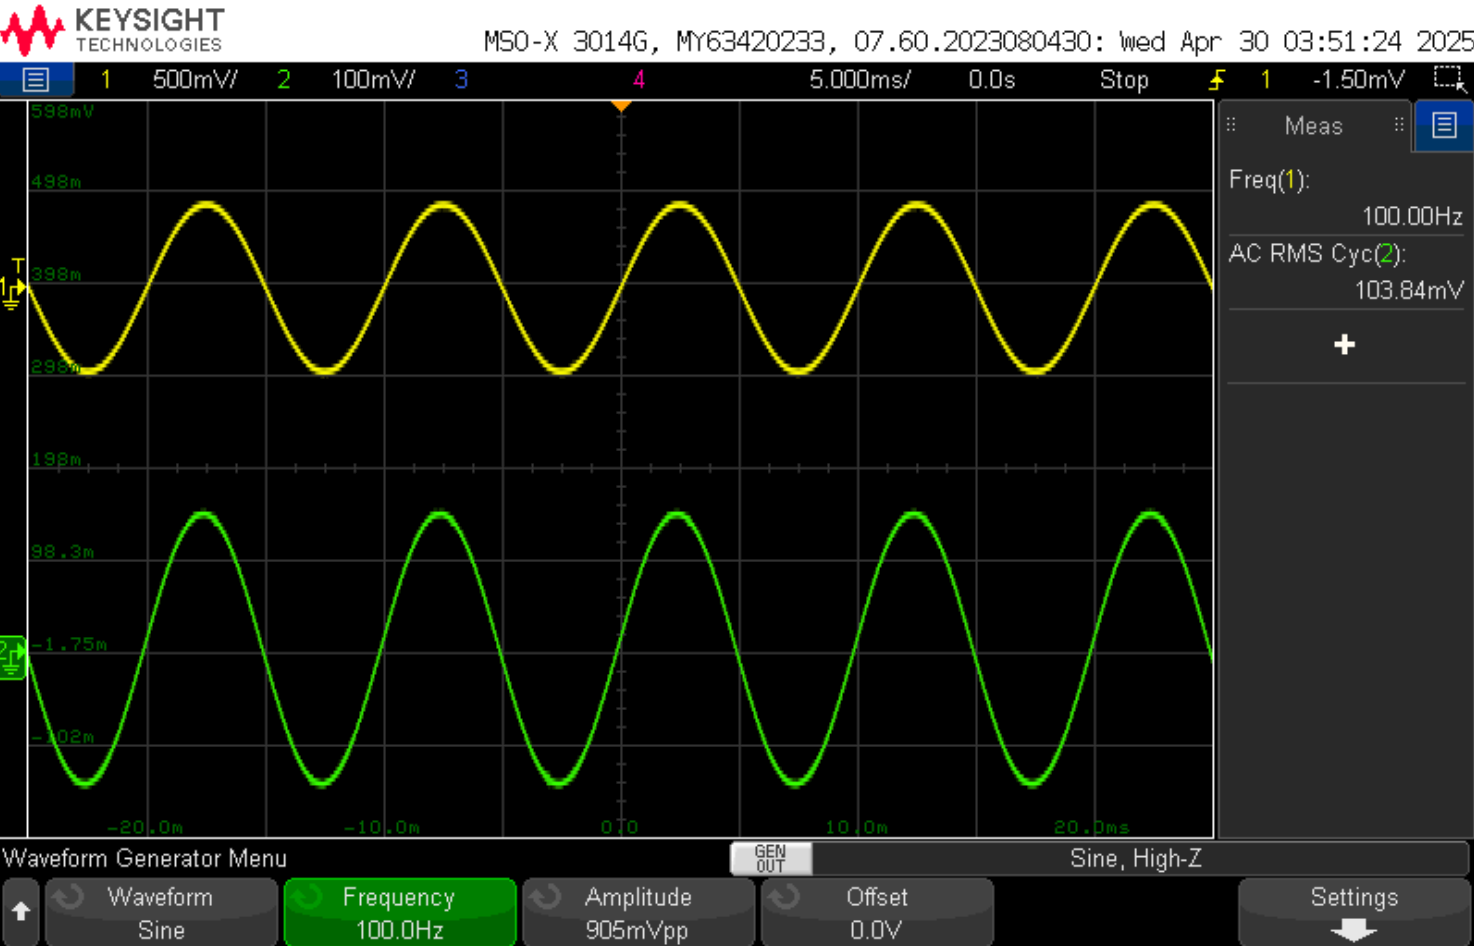Open the Waveform Sine softkey

(161, 912)
